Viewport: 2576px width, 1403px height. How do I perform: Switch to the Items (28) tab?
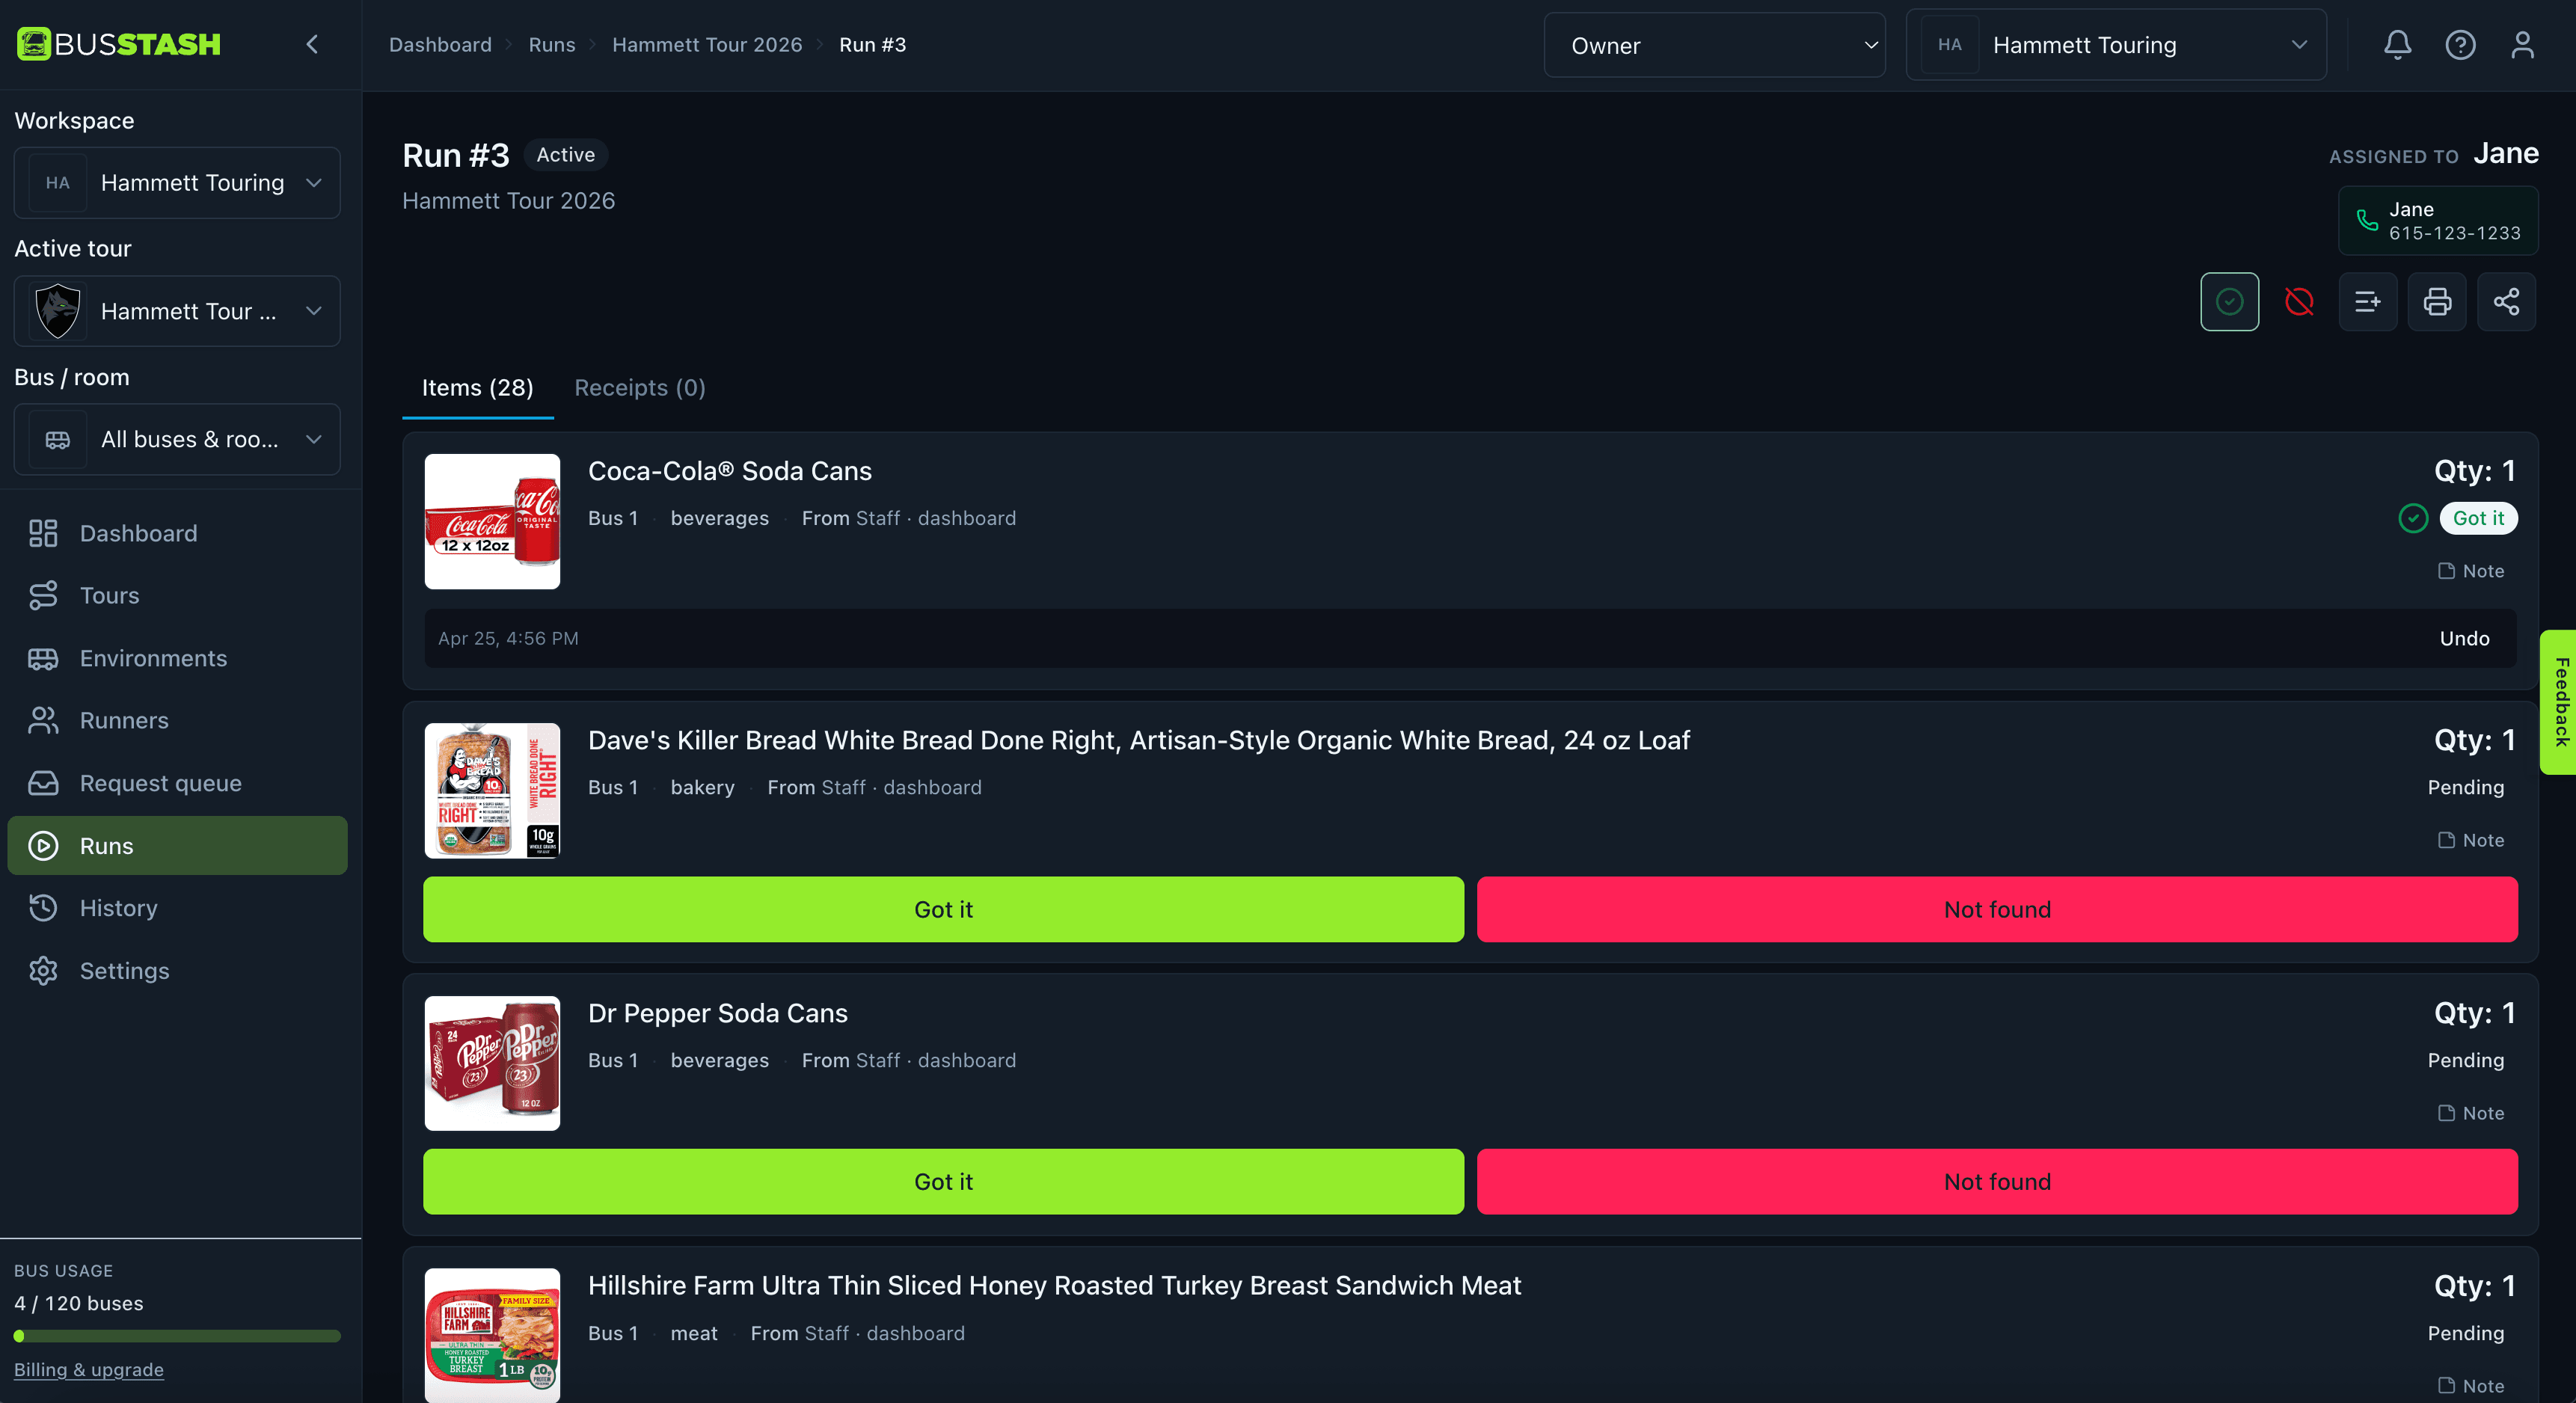click(x=477, y=388)
